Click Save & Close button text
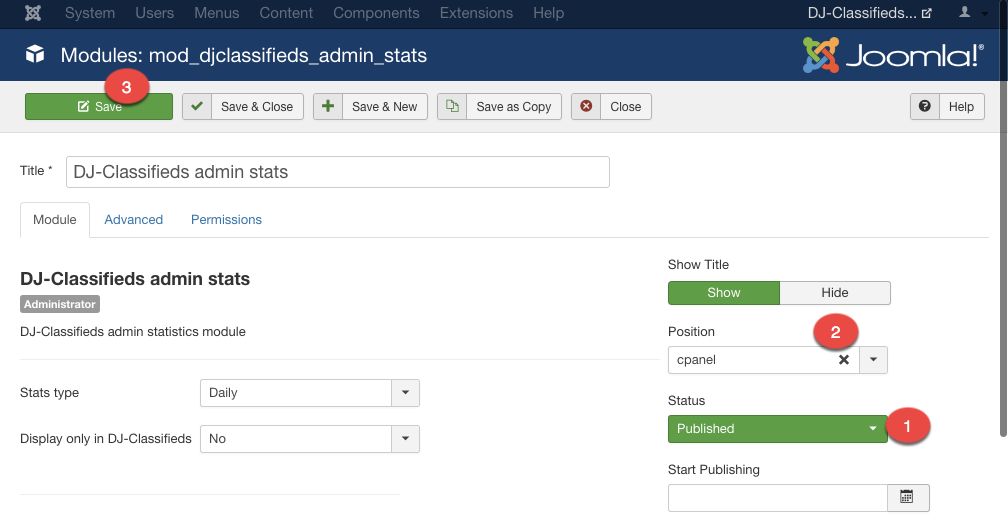The height and width of the screenshot is (527, 1008). pos(257,107)
